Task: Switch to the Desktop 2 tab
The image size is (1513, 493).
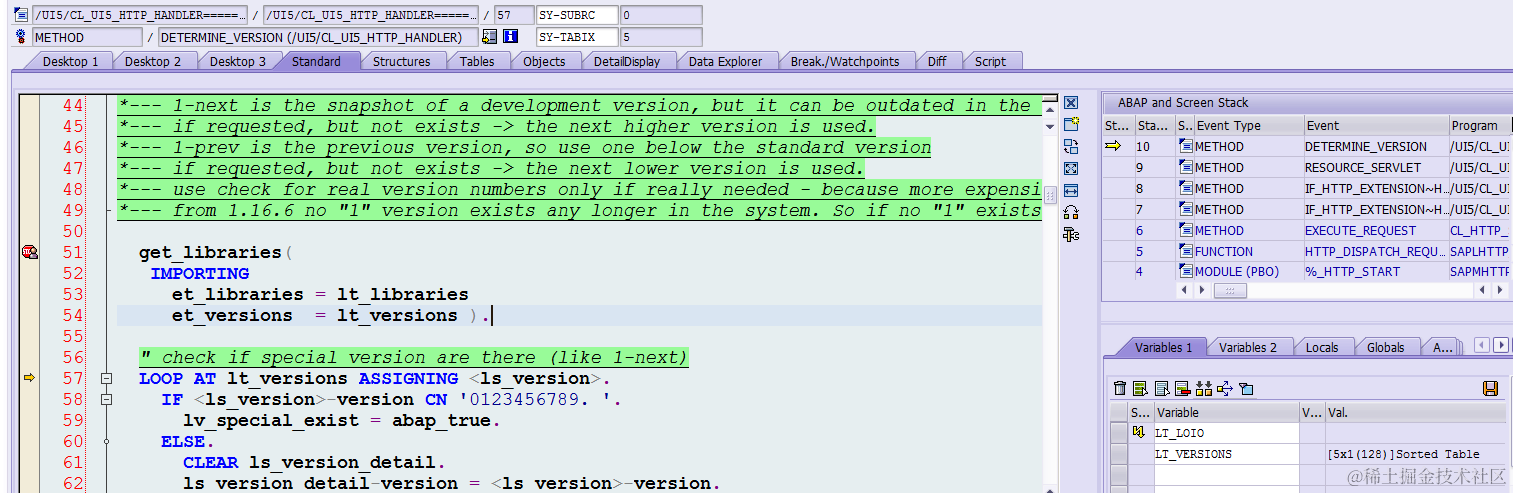Action: click(x=153, y=62)
